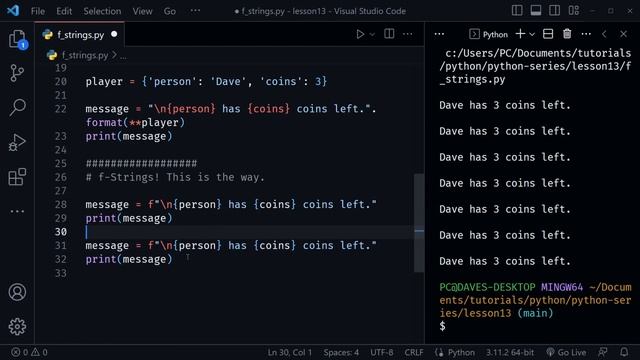The width and height of the screenshot is (640, 360).
Task: Click the '_strings.py' text in terminal path
Action: pos(472,79)
